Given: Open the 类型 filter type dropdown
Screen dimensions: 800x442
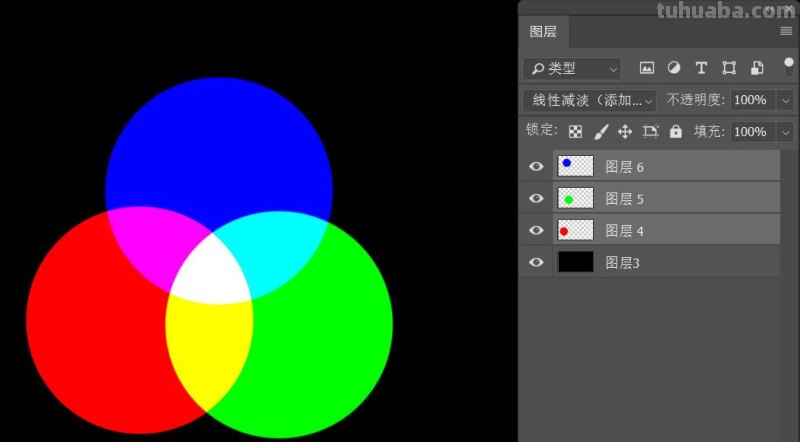Looking at the screenshot, I should (x=572, y=68).
